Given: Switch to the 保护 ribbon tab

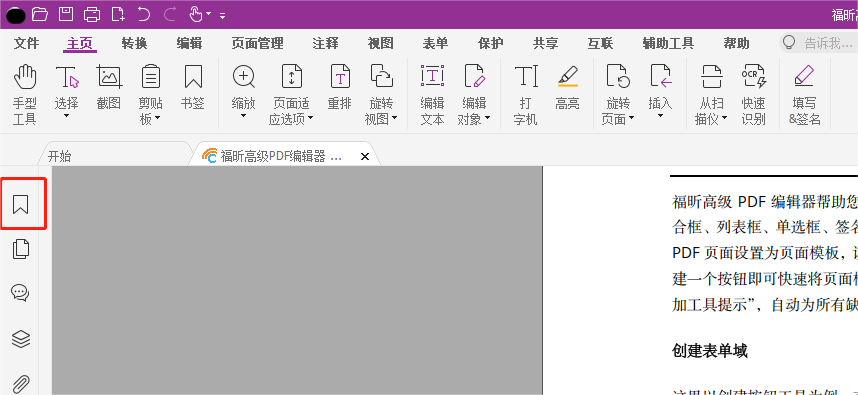Looking at the screenshot, I should click(490, 43).
